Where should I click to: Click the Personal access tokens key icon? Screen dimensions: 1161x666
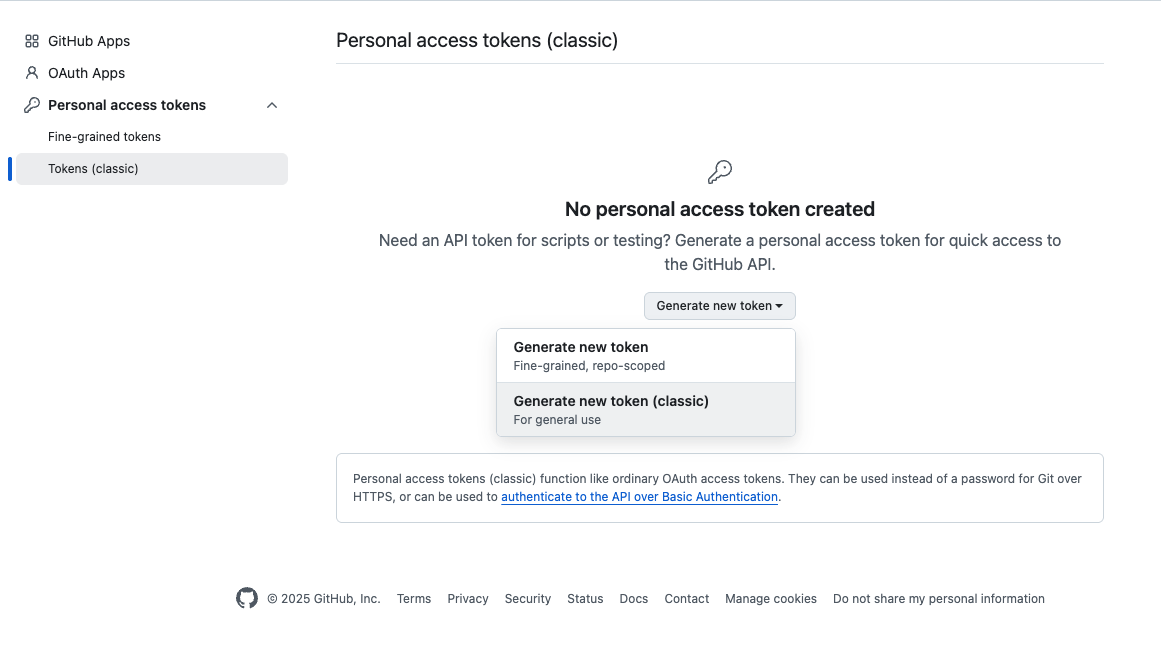coord(32,105)
